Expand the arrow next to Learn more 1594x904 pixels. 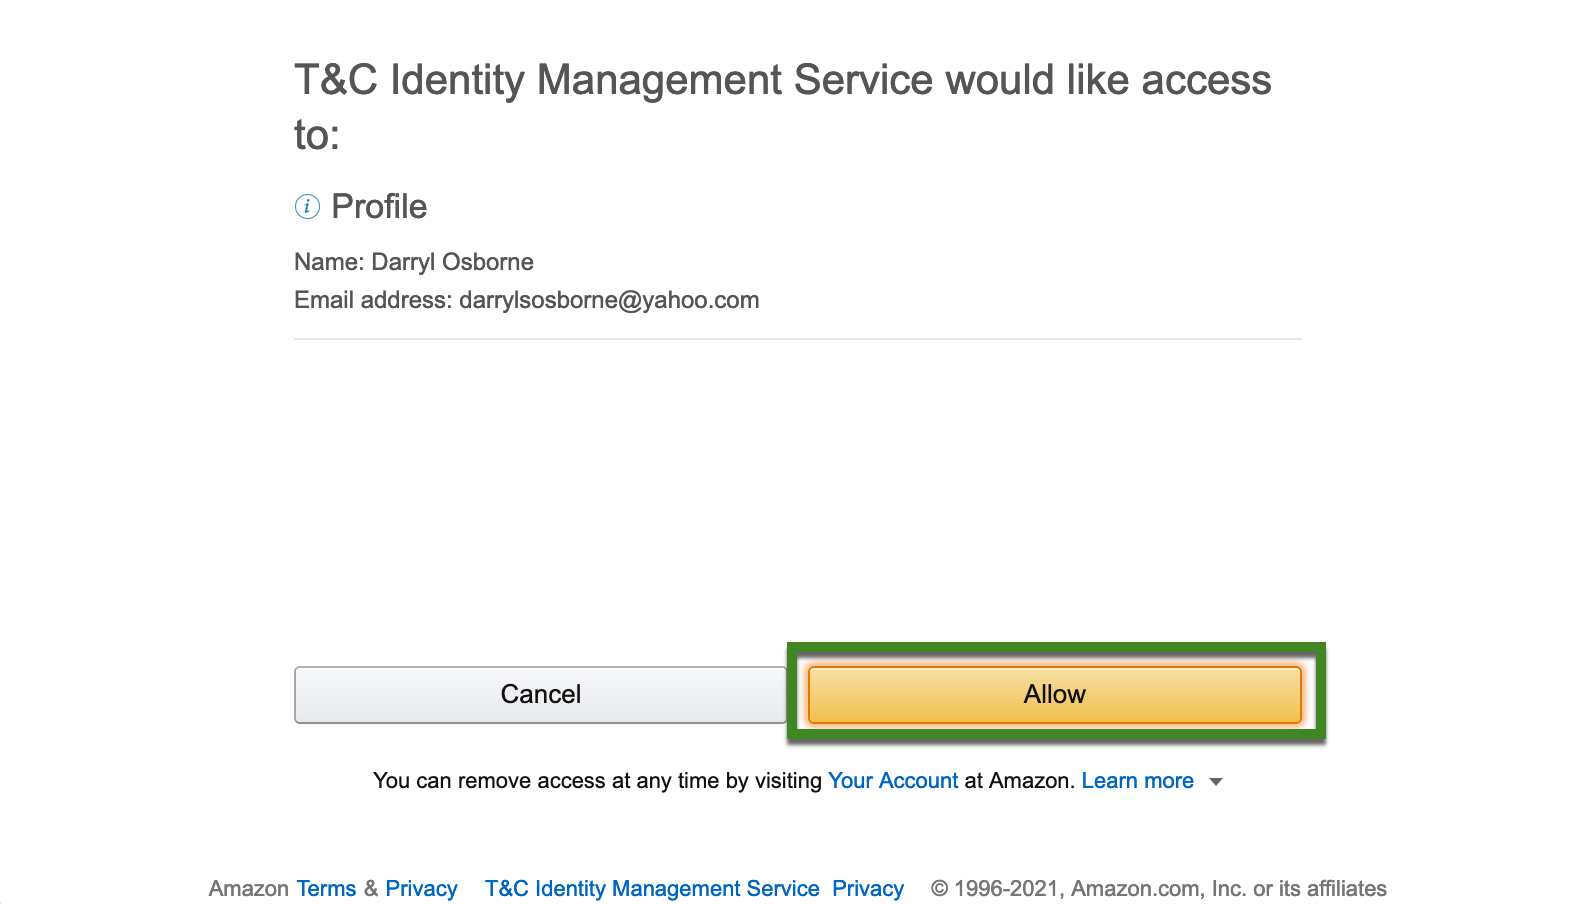coord(1216,782)
